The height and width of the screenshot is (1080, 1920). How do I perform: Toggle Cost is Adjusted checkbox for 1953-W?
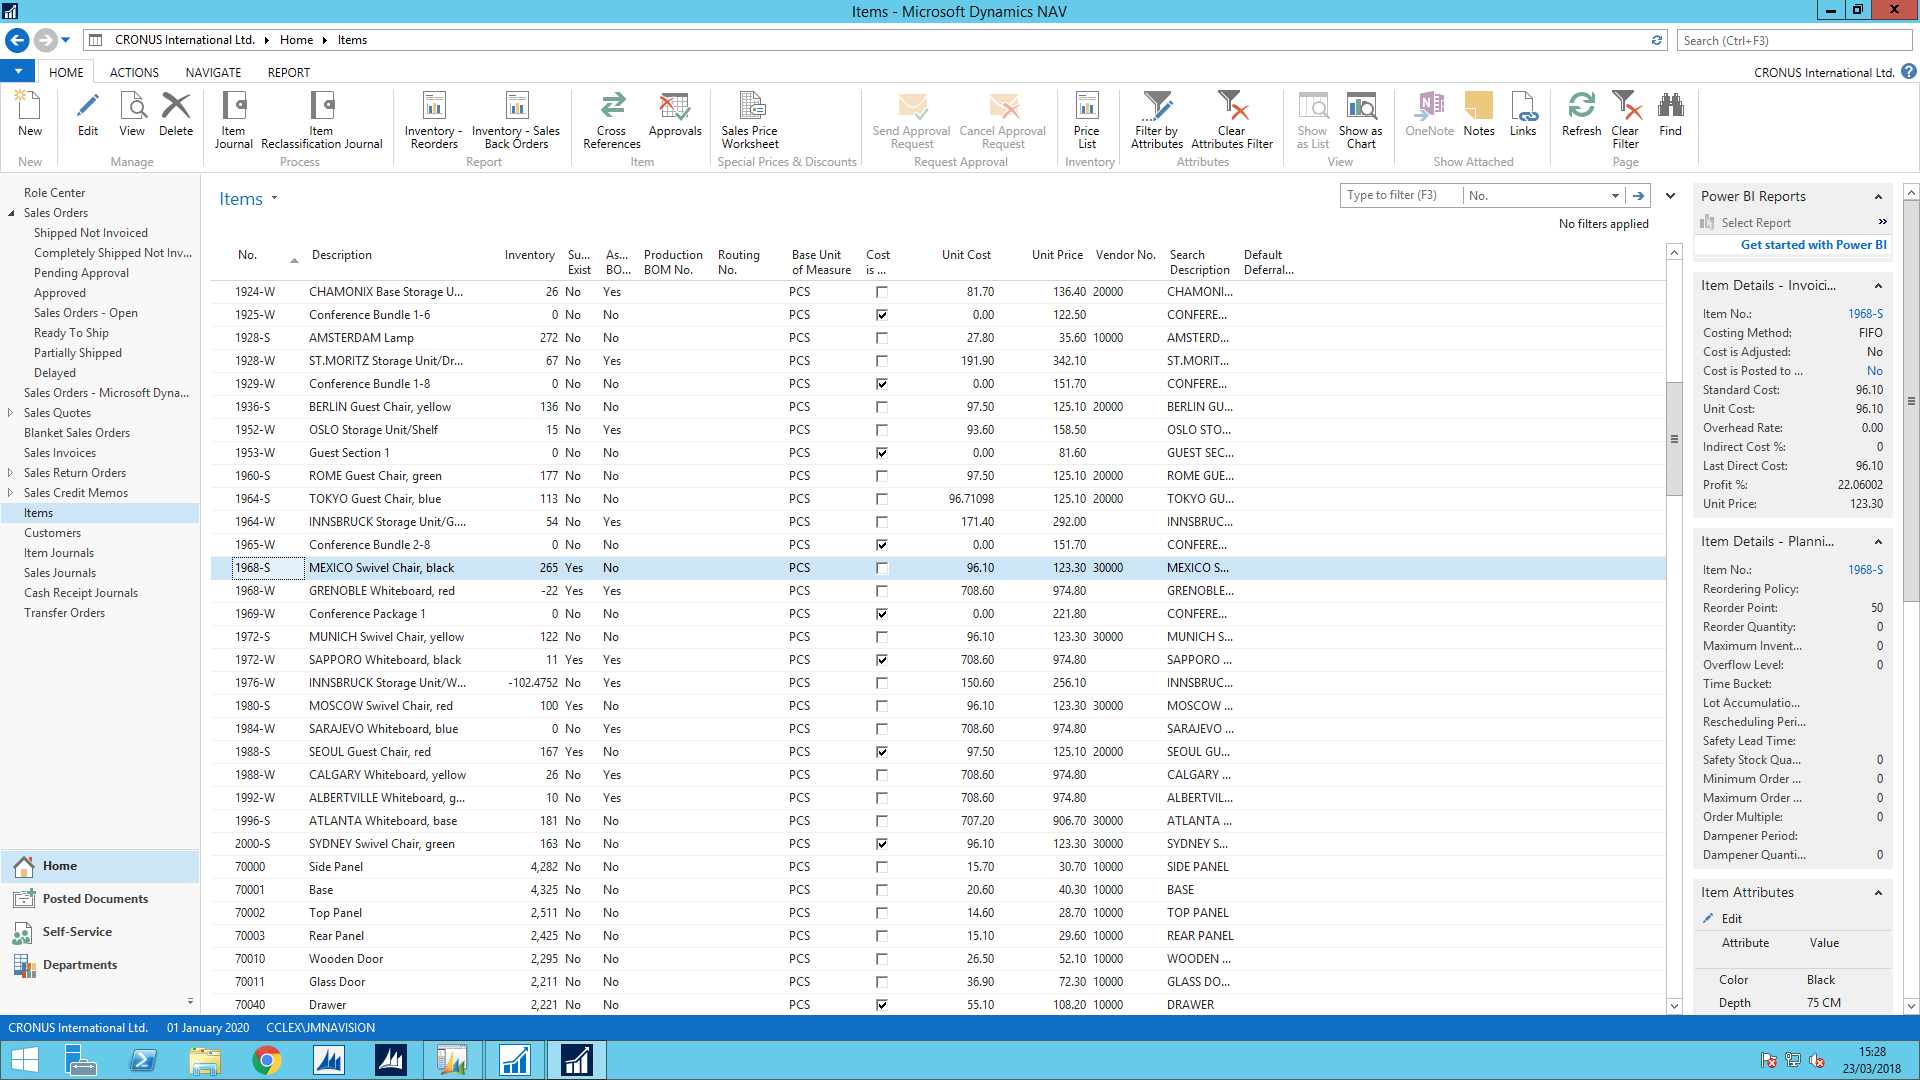click(x=881, y=453)
